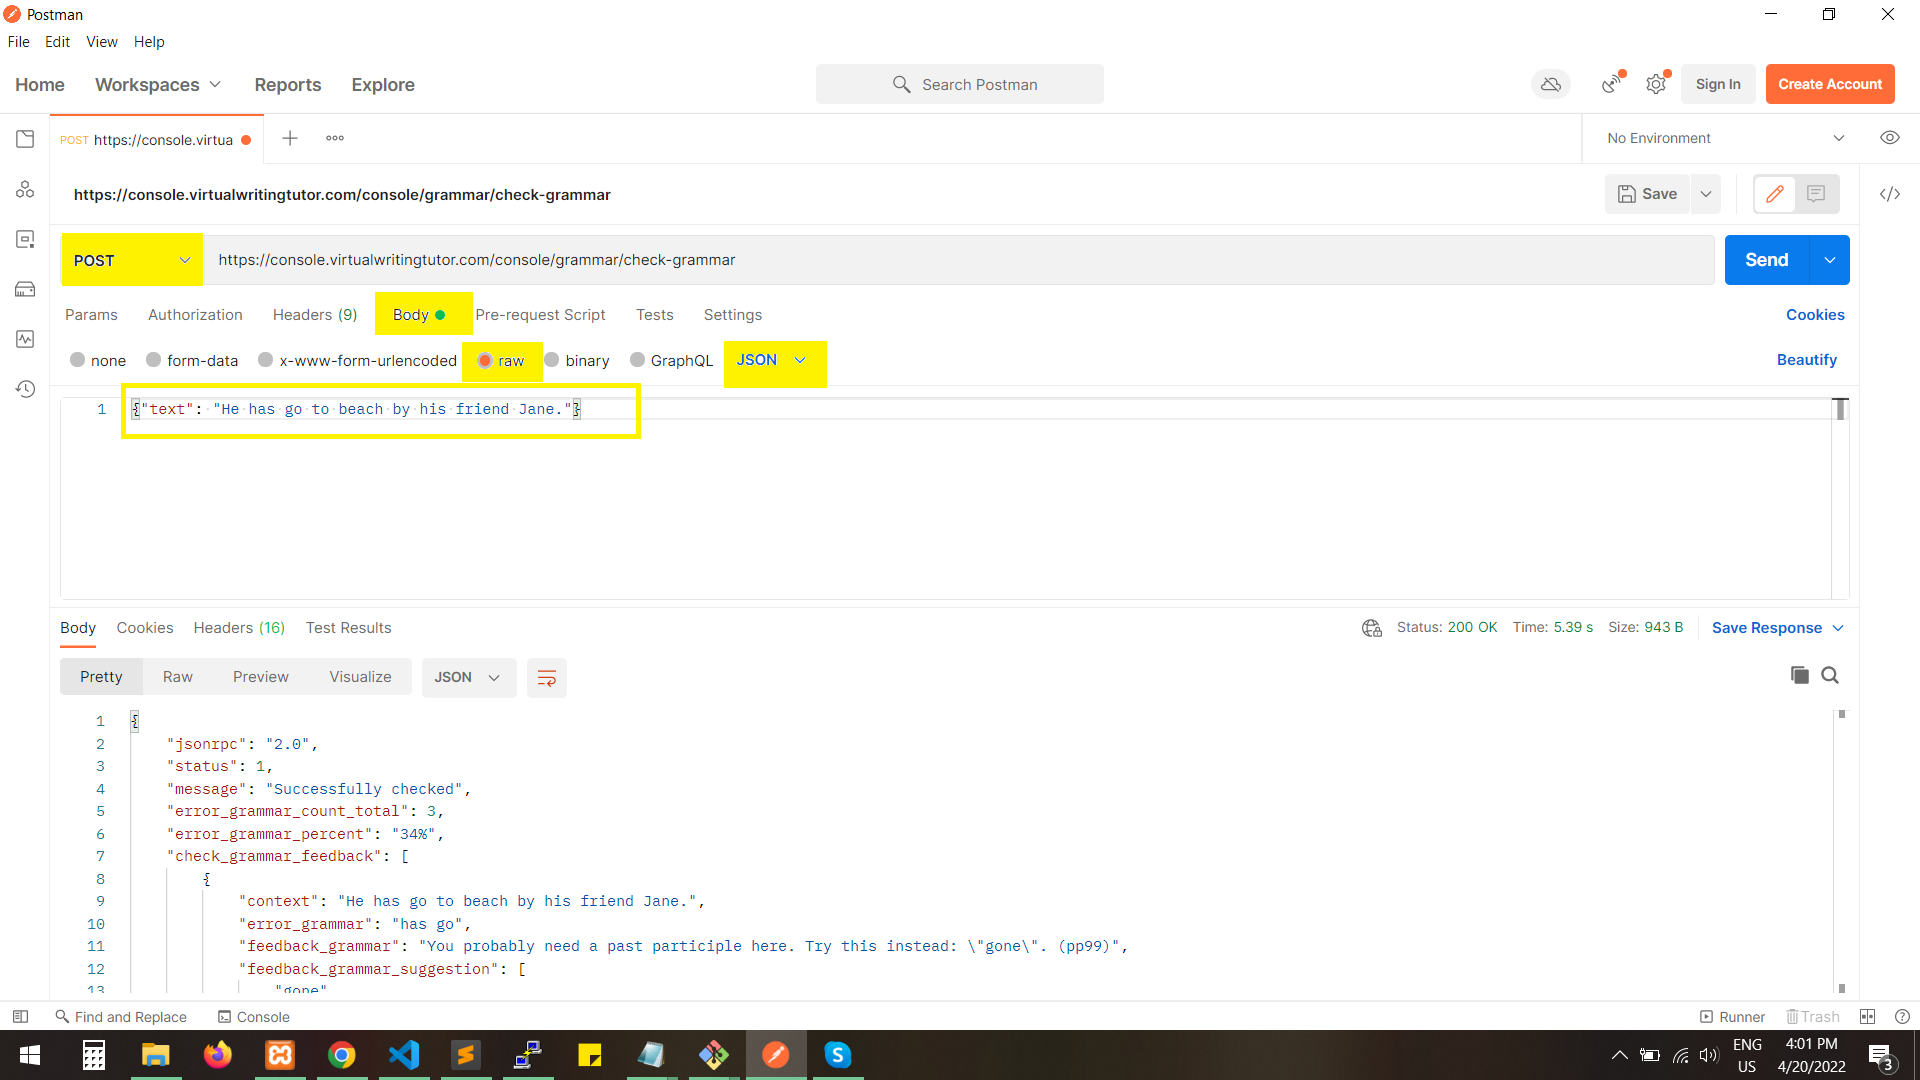Click the offline cloud sync icon
The height and width of the screenshot is (1080, 1920).
tap(1551, 84)
